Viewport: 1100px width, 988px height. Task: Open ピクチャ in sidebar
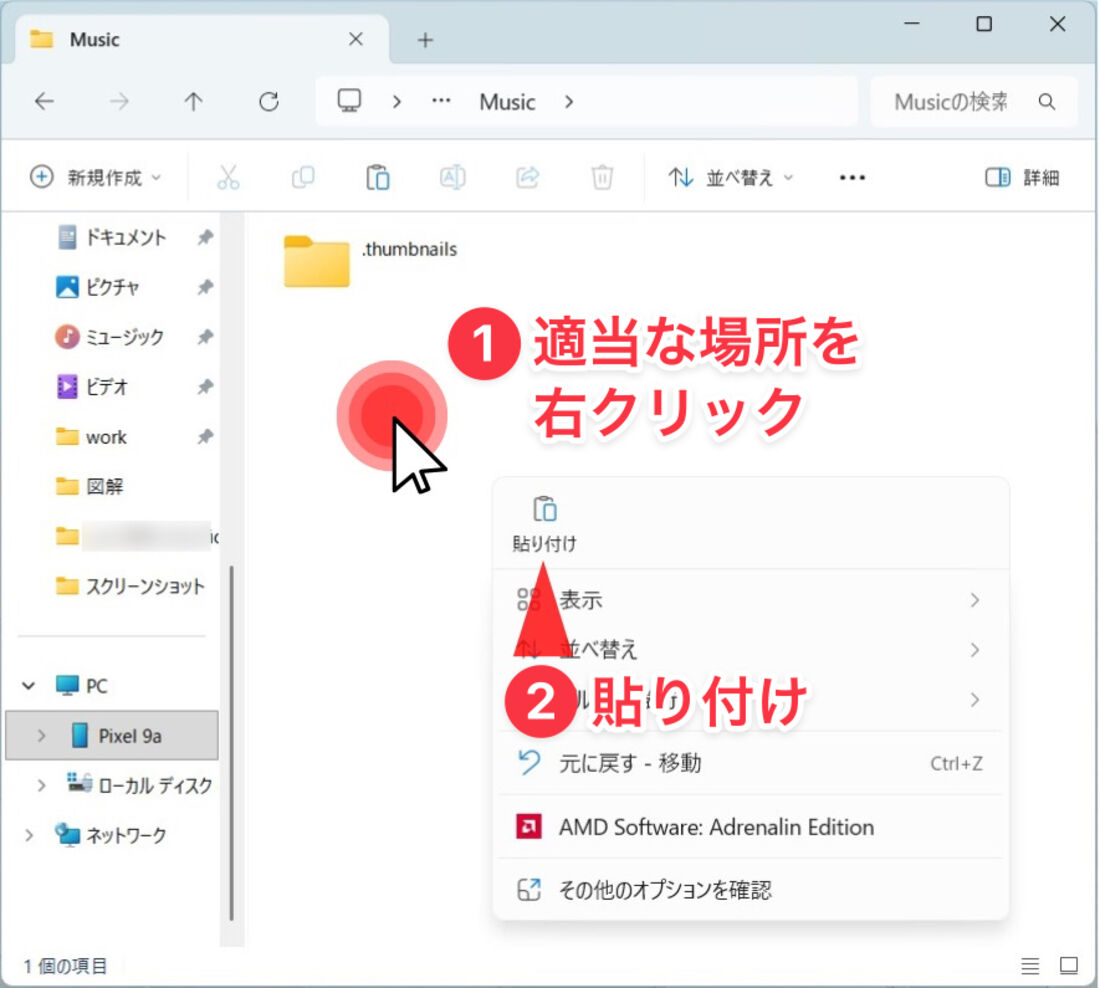(x=112, y=287)
